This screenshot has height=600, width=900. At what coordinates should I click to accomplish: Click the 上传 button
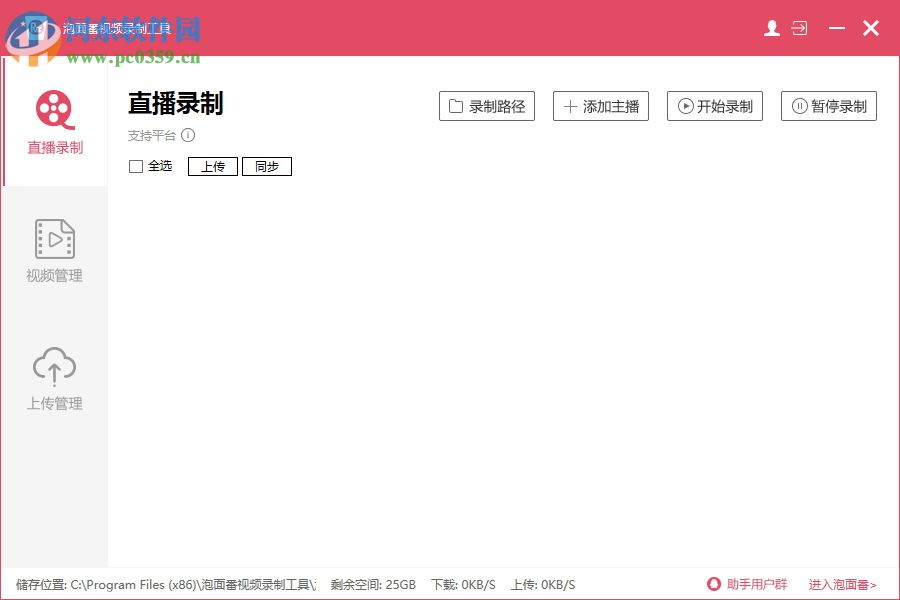tap(212, 166)
